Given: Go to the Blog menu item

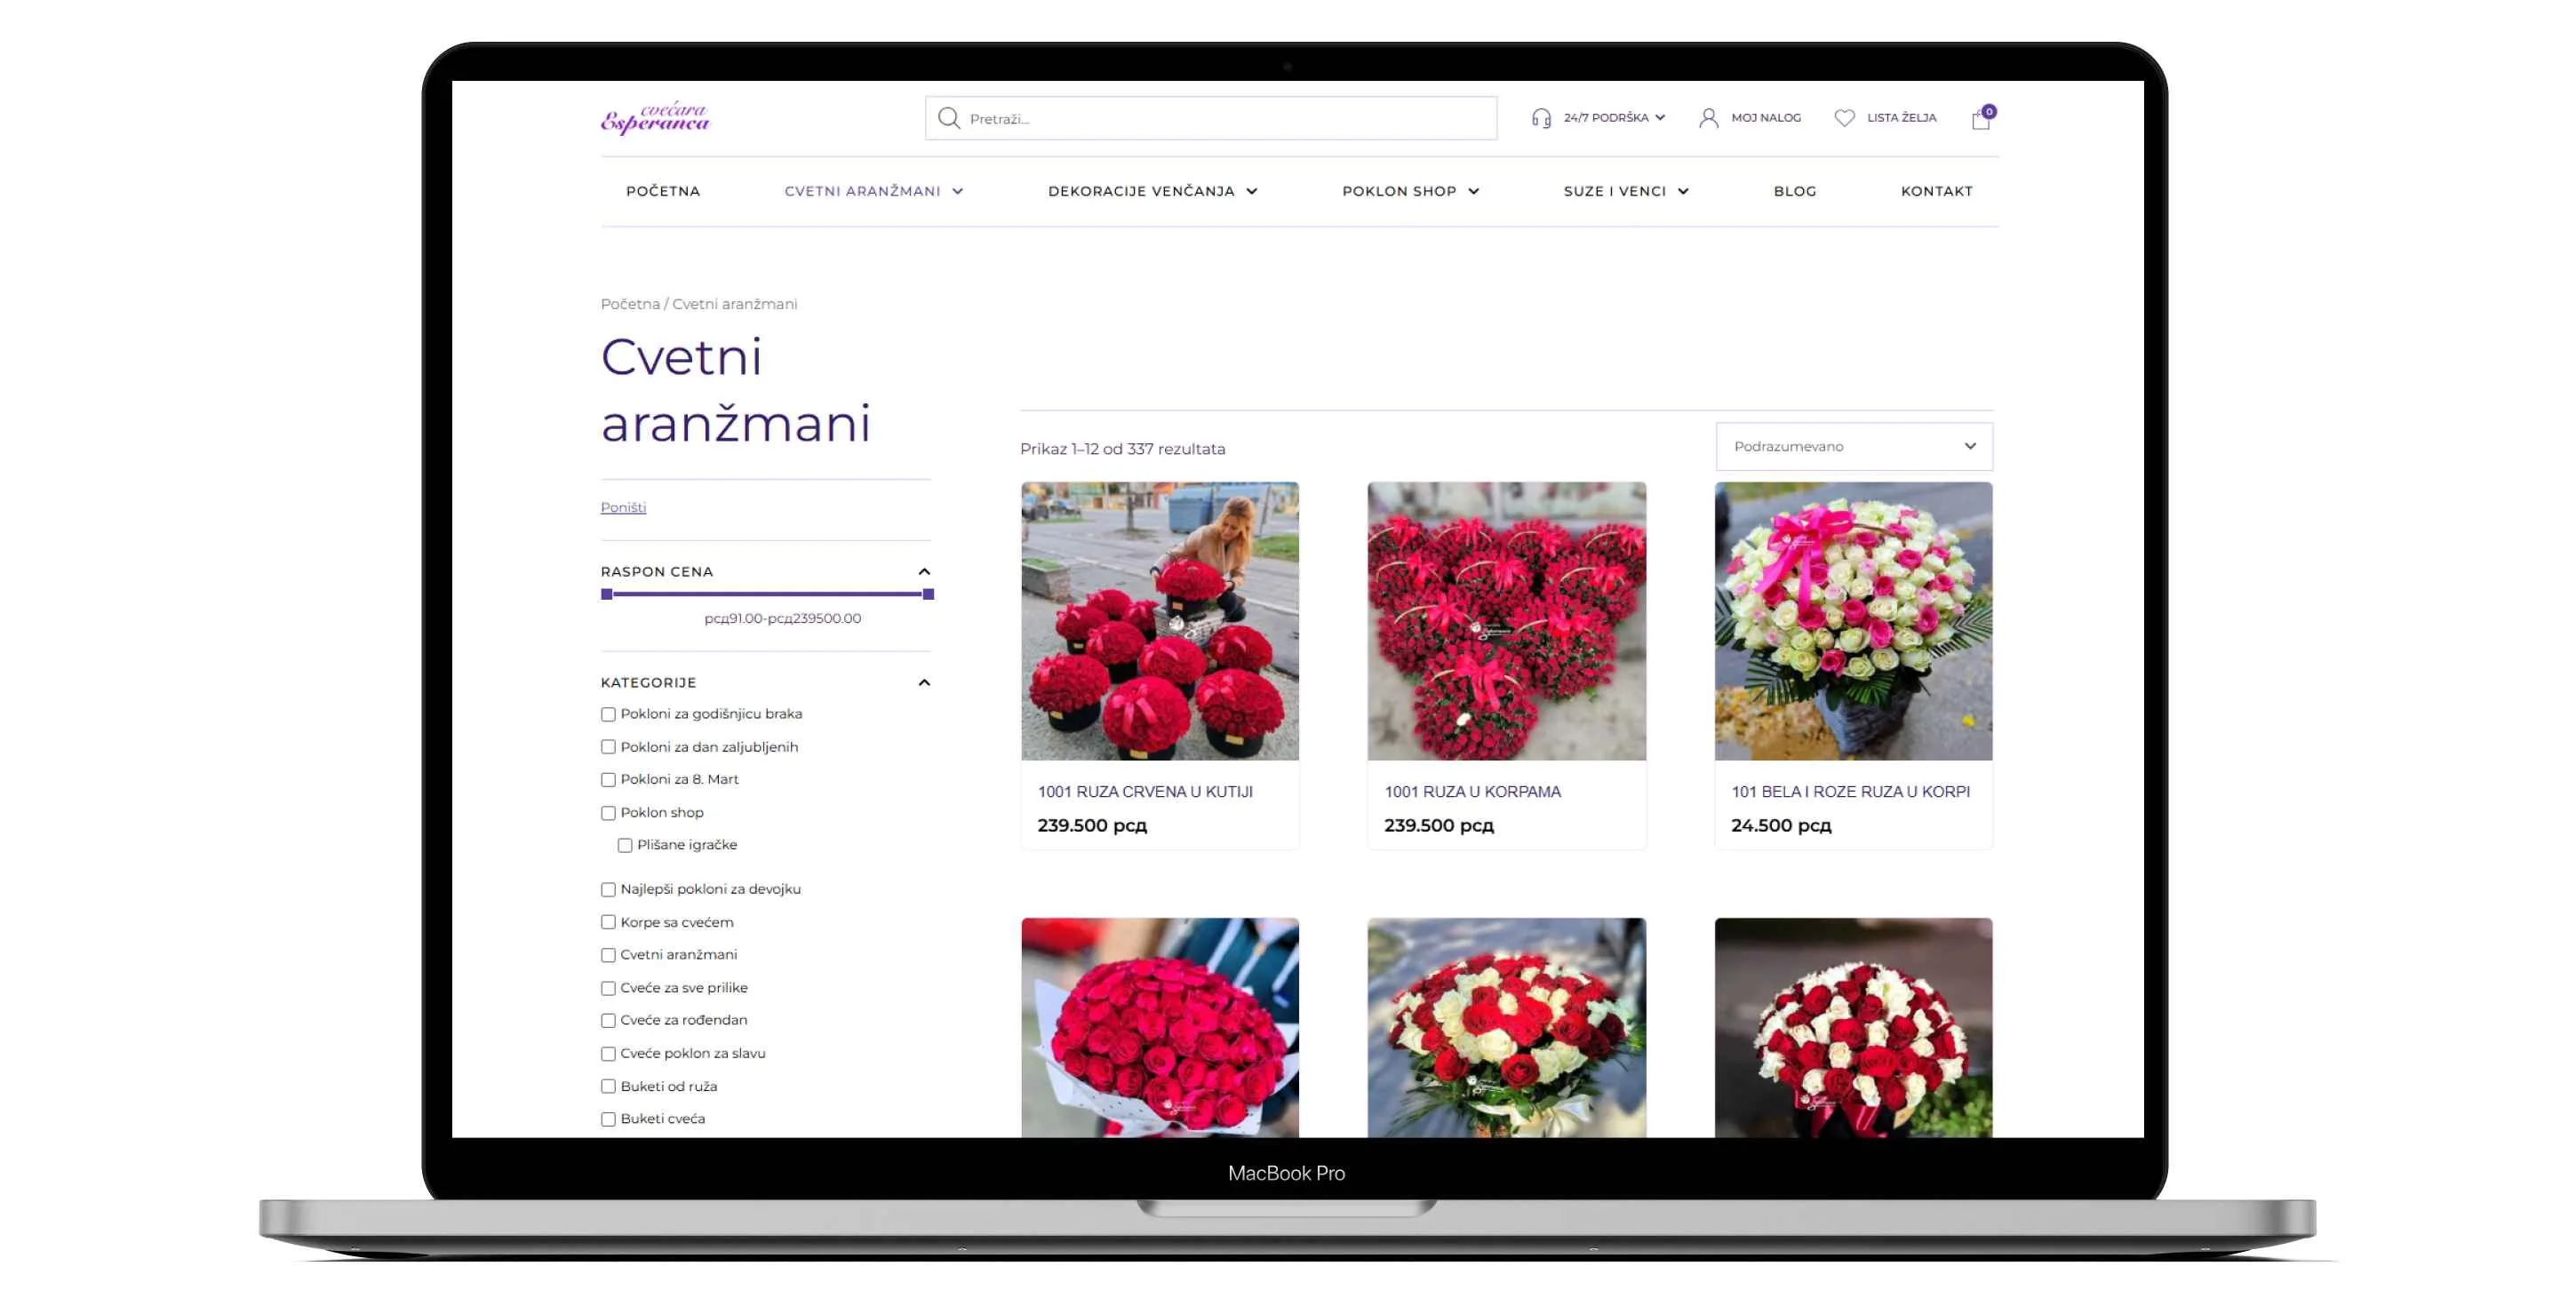Looking at the screenshot, I should coord(1794,191).
